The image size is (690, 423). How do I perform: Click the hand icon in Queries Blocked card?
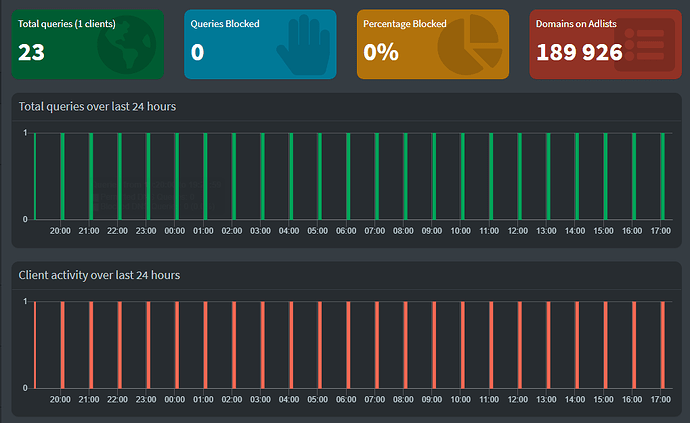[x=304, y=44]
